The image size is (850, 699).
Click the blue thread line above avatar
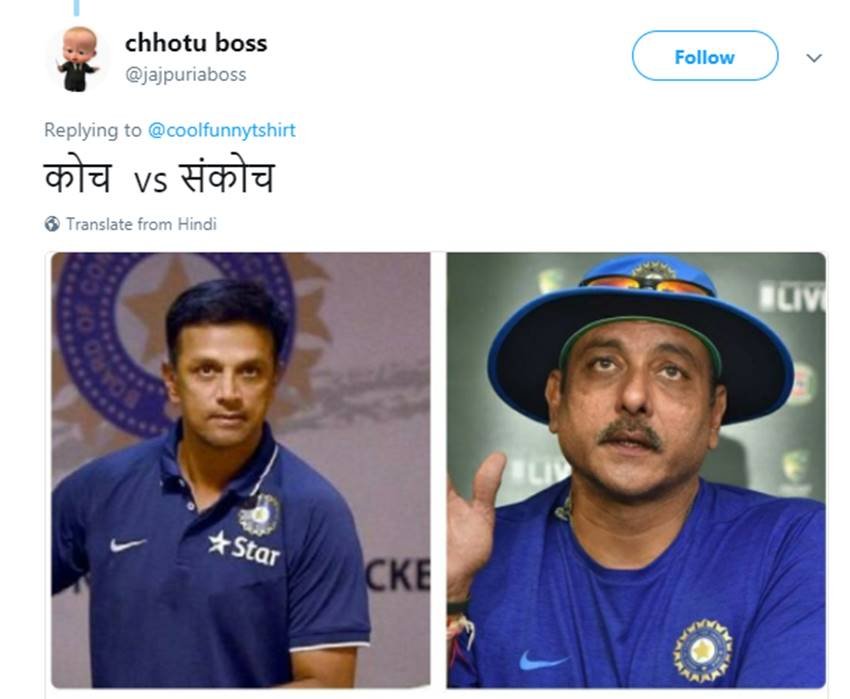coord(76,8)
